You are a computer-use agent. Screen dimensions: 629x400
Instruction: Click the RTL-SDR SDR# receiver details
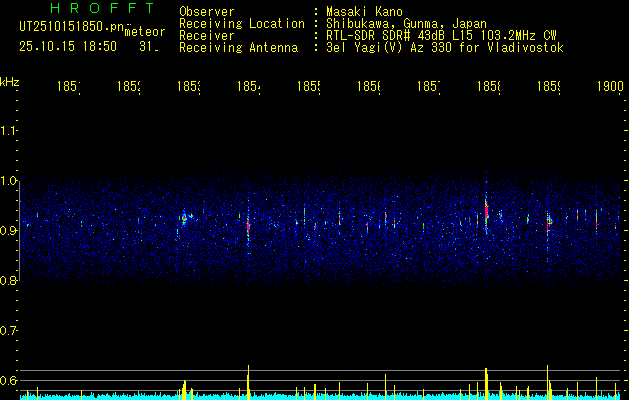pos(441,36)
